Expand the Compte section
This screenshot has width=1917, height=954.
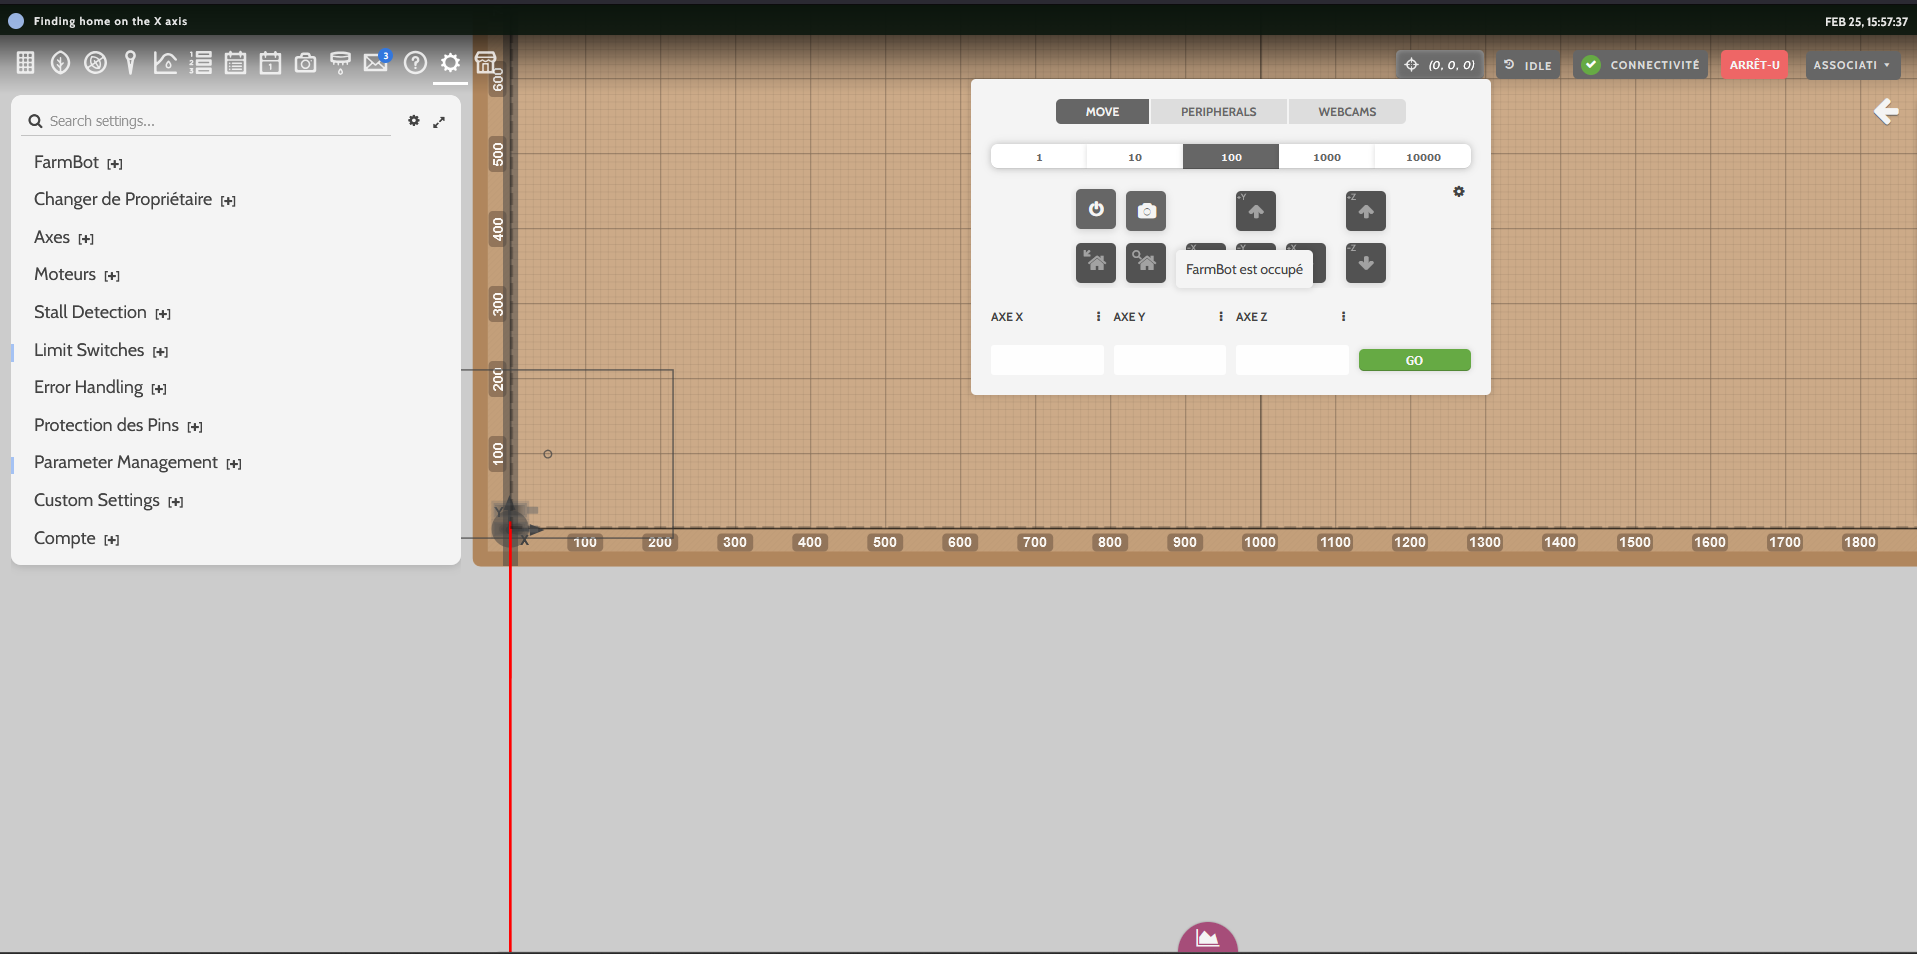pyautogui.click(x=77, y=538)
